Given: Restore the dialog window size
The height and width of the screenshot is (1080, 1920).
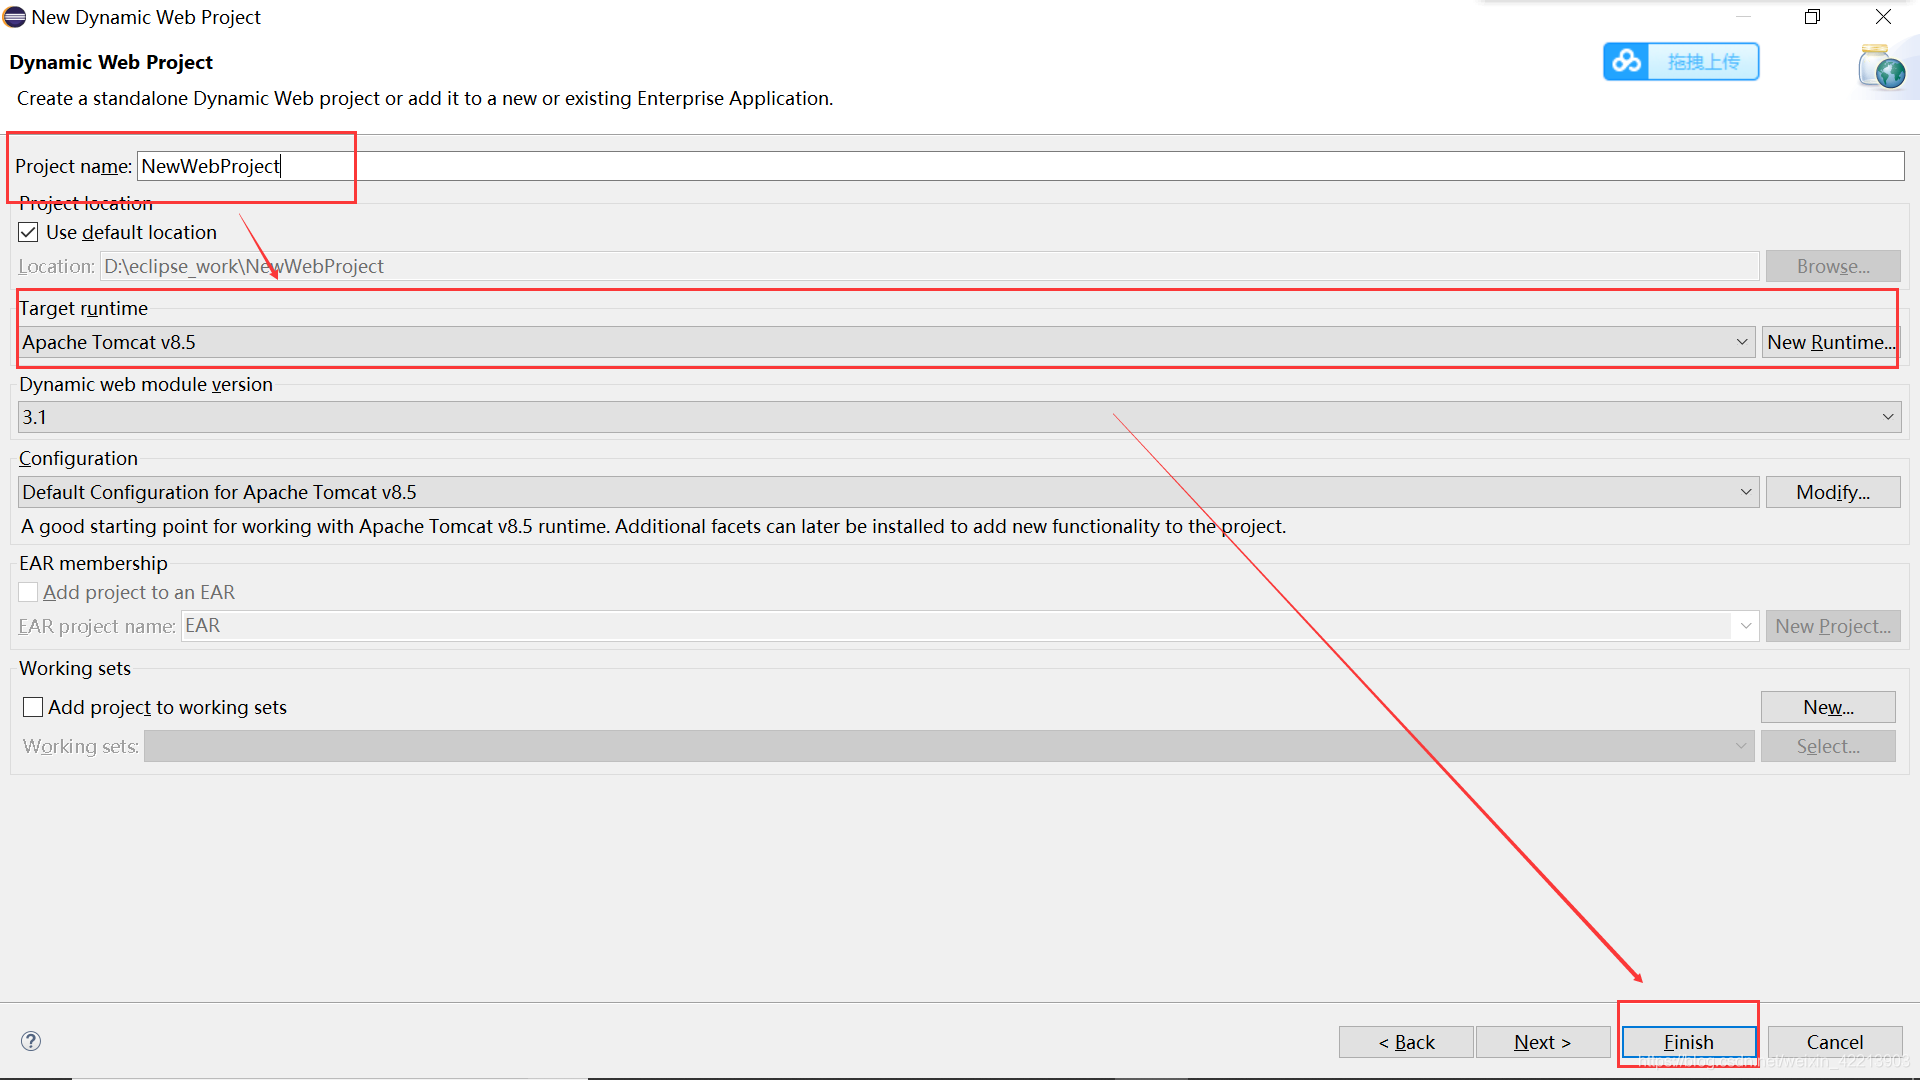Looking at the screenshot, I should tap(1812, 17).
